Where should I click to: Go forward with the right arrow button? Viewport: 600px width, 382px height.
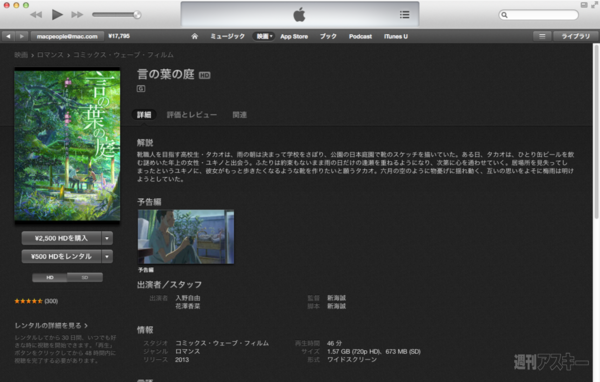tap(22, 36)
